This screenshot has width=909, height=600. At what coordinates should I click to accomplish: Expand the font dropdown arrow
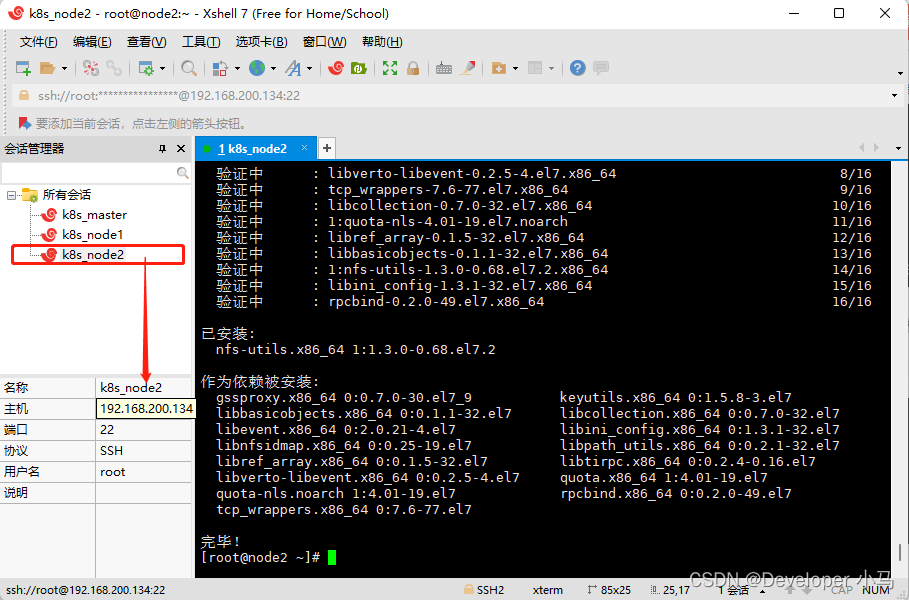[310, 68]
